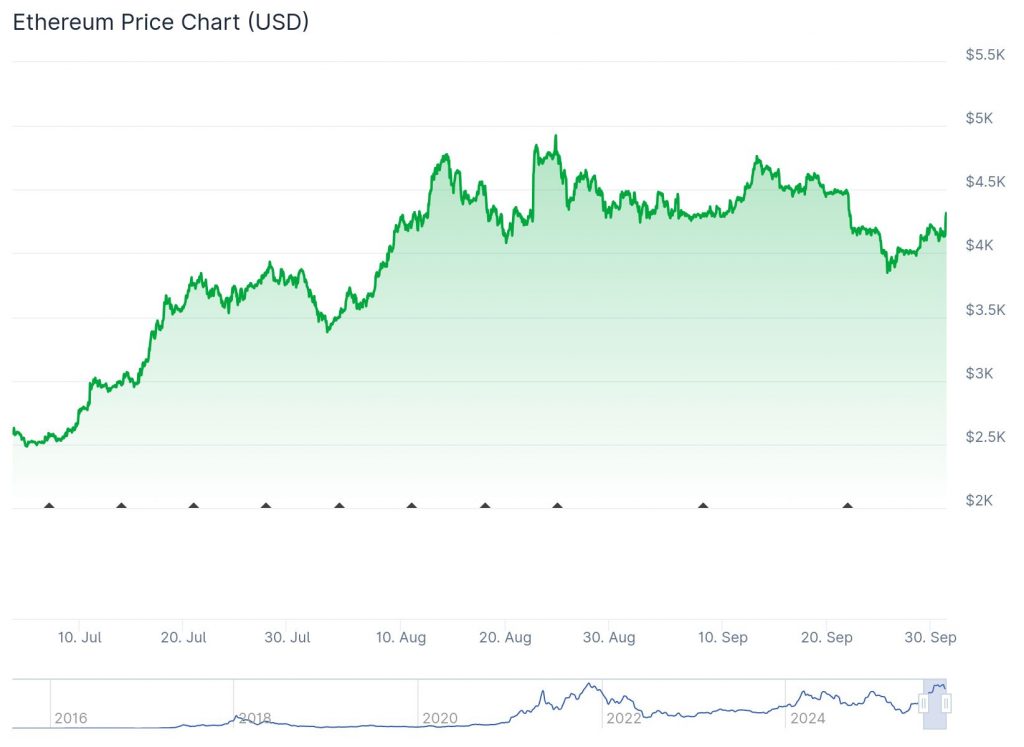Viewport: 1024px width, 747px height.
Task: Click the diamond marker above the 20. Jul label
Action: tap(193, 506)
